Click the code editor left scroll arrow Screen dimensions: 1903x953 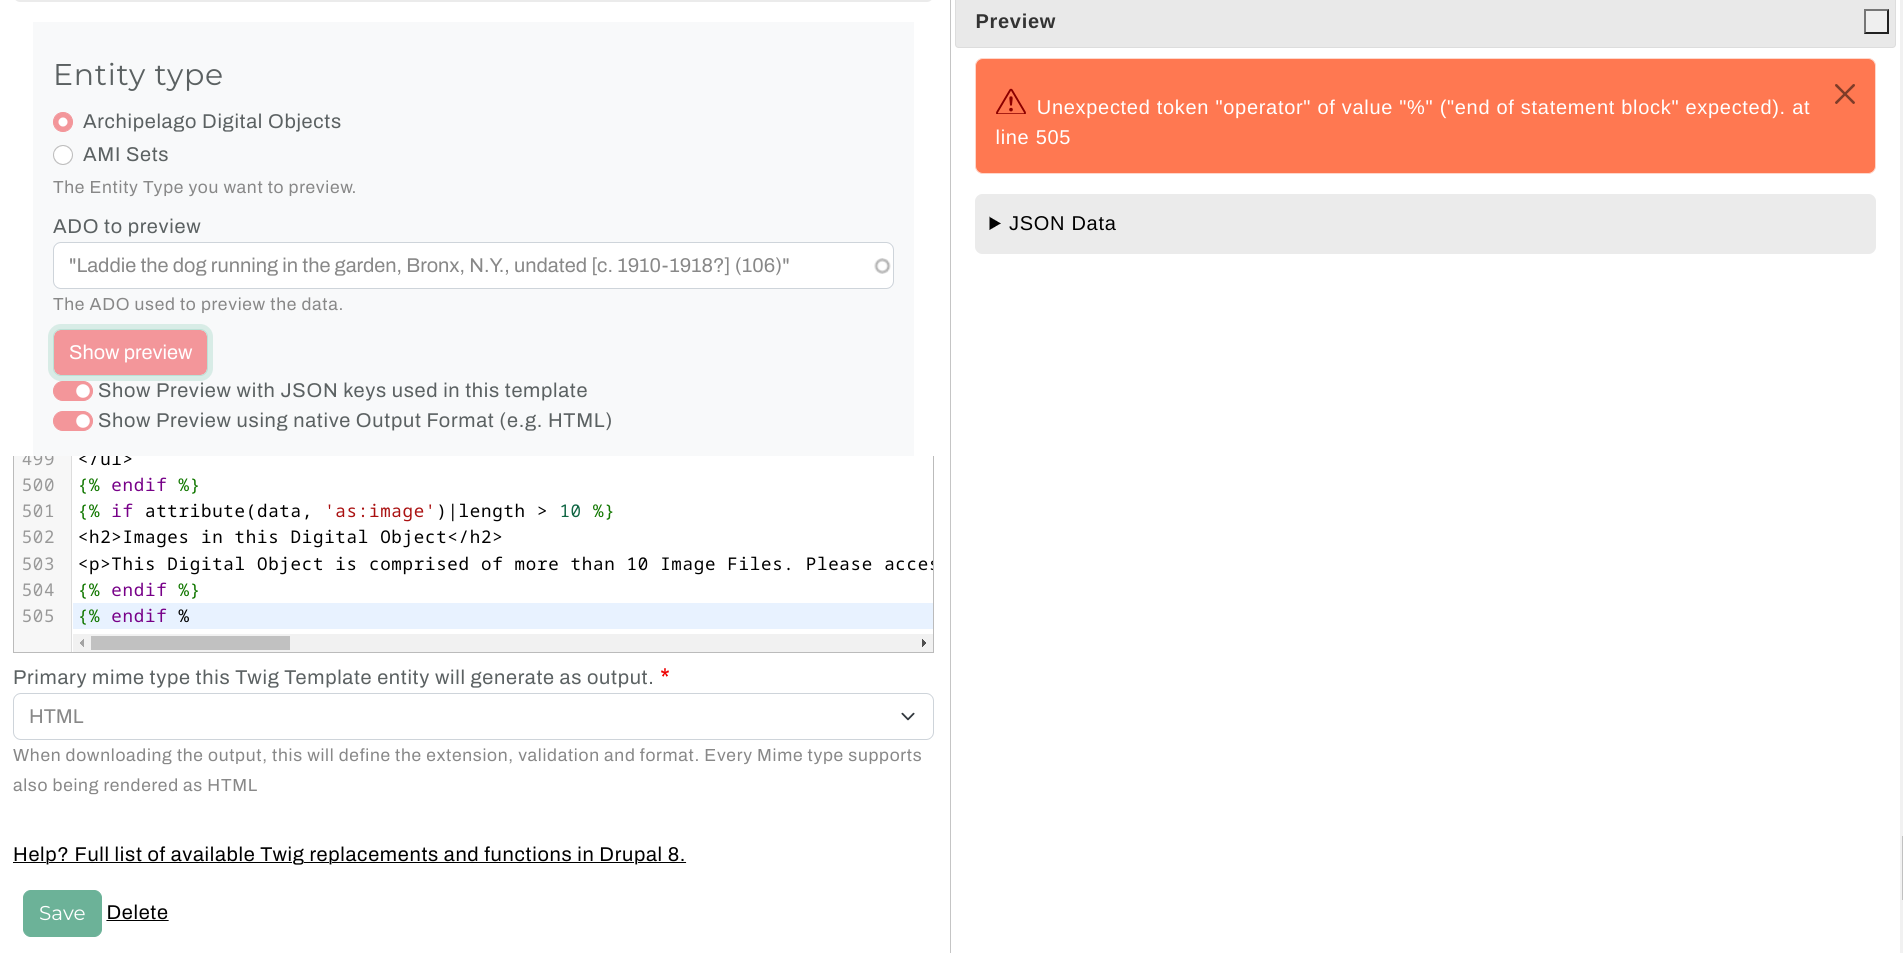click(82, 643)
